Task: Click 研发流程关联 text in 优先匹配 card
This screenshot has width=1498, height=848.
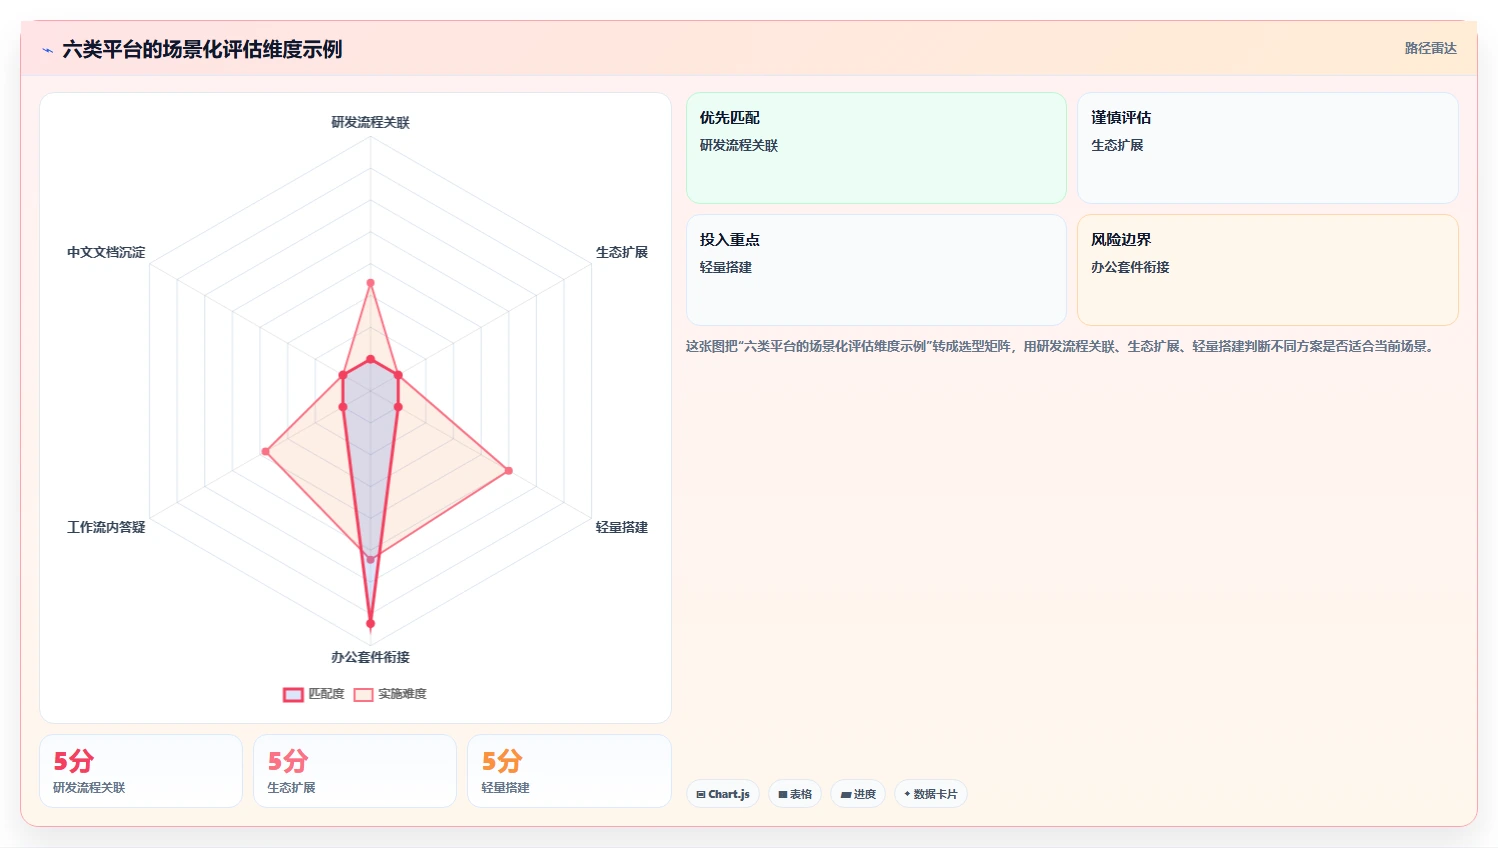Action: point(739,145)
